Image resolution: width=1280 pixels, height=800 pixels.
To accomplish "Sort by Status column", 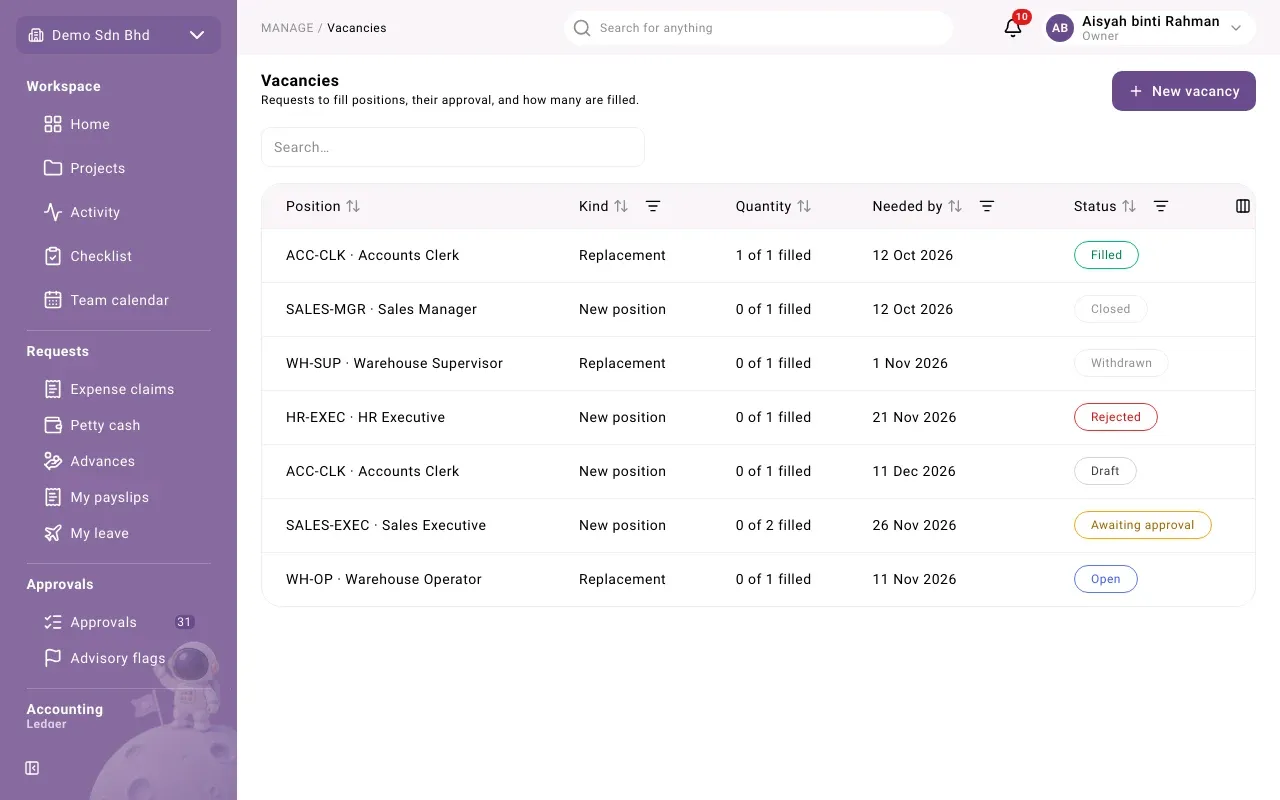I will pyautogui.click(x=1129, y=206).
